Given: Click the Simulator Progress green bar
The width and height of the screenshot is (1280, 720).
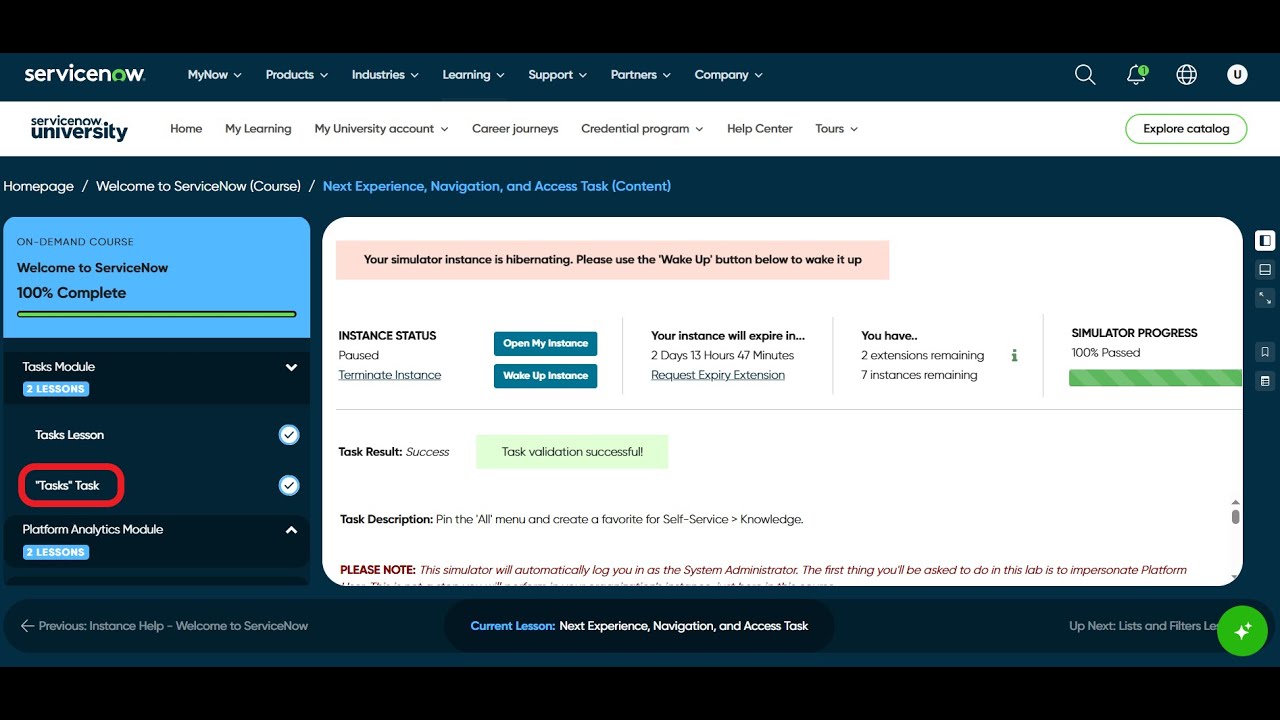Looking at the screenshot, I should [x=1155, y=378].
